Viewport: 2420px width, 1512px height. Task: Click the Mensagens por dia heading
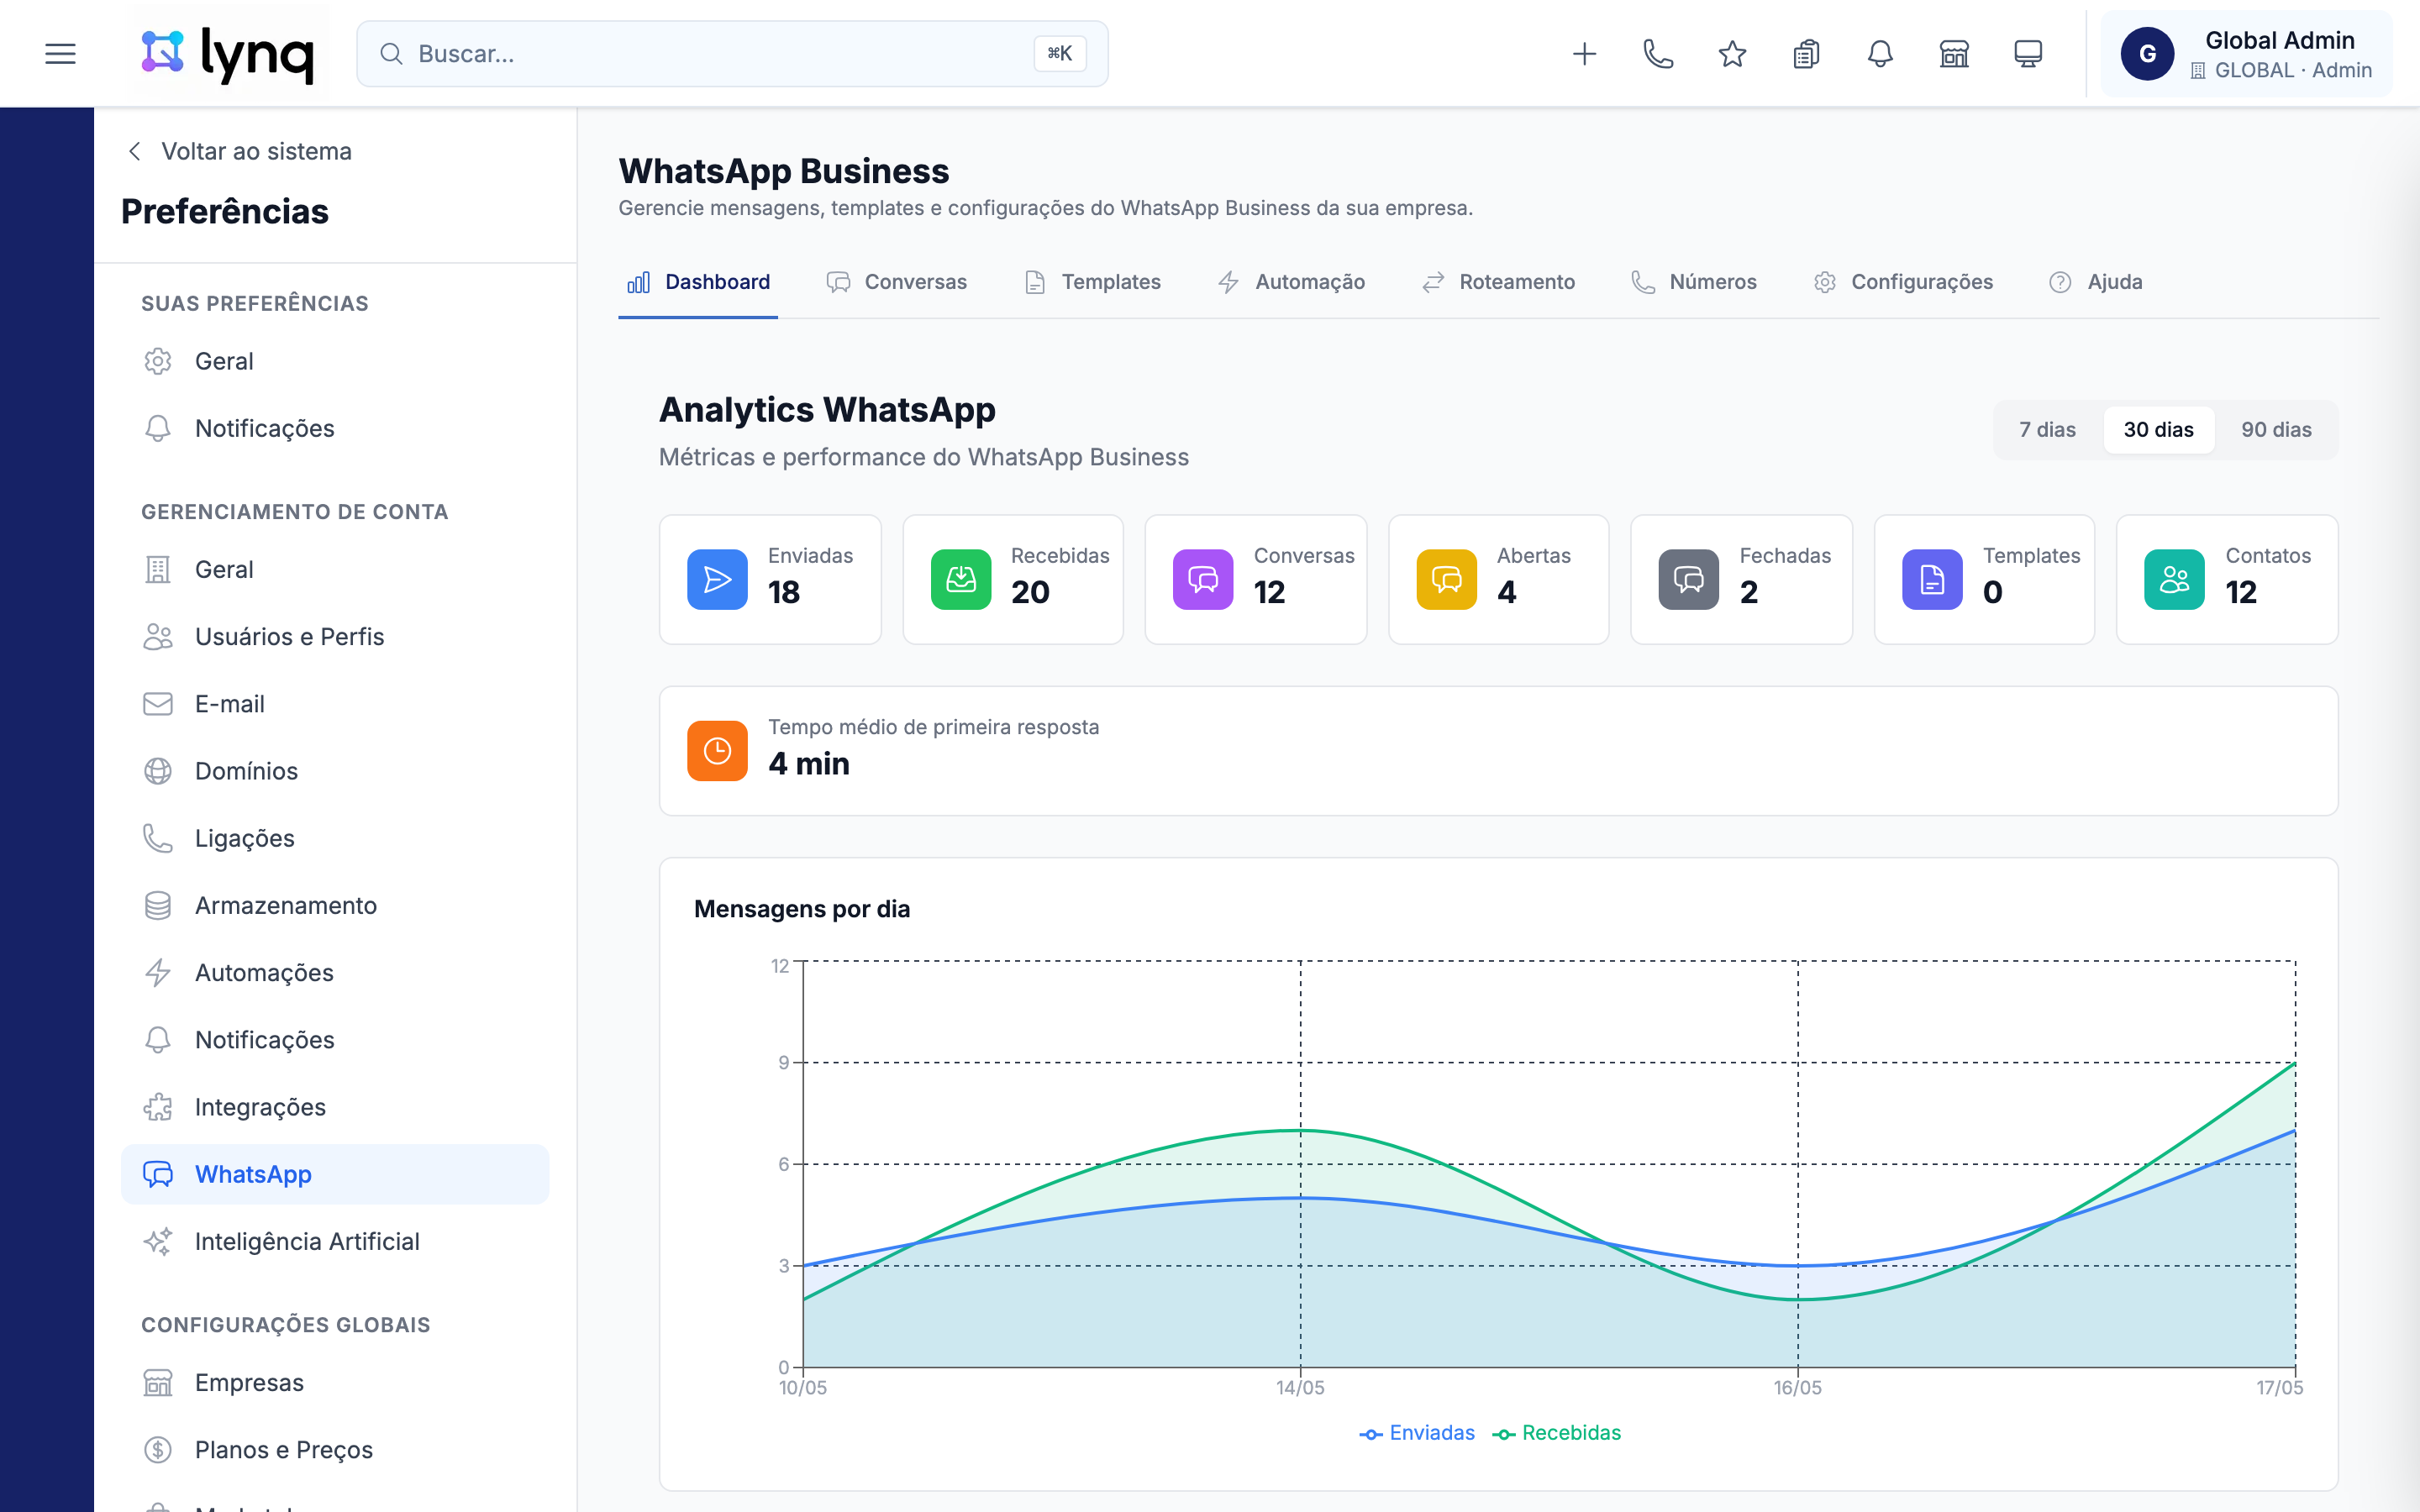click(x=802, y=909)
